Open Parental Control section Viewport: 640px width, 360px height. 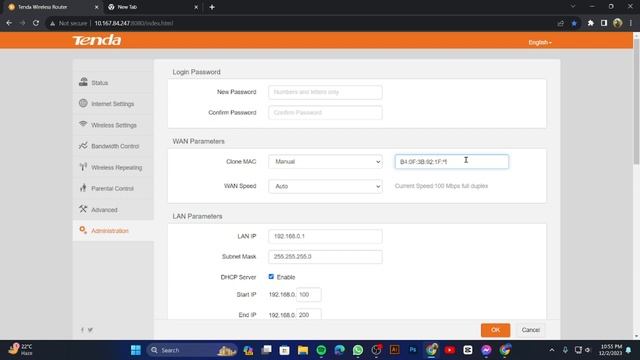point(112,189)
